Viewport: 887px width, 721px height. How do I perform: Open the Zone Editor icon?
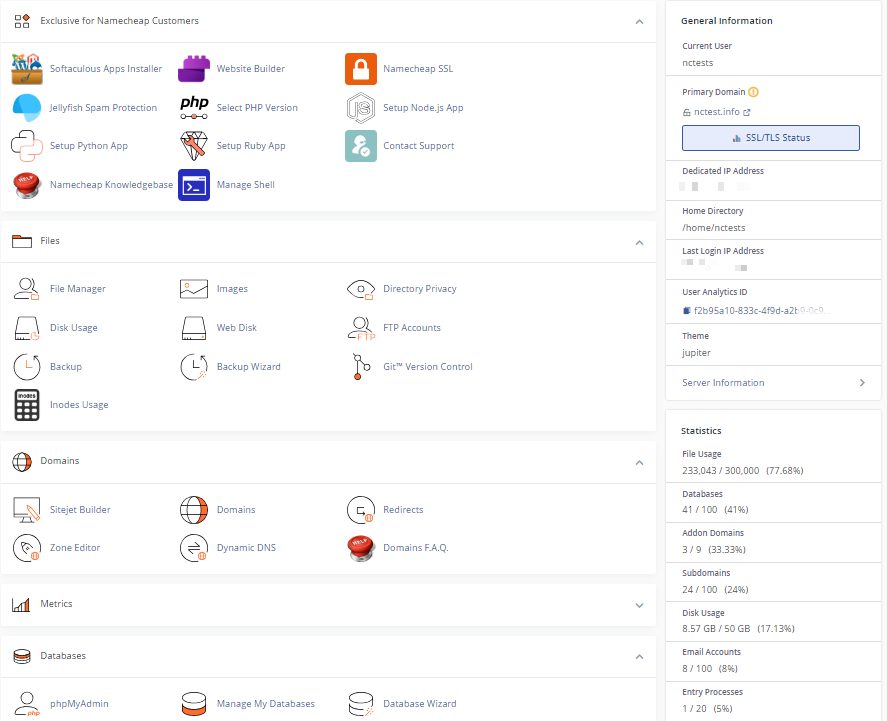coord(27,548)
